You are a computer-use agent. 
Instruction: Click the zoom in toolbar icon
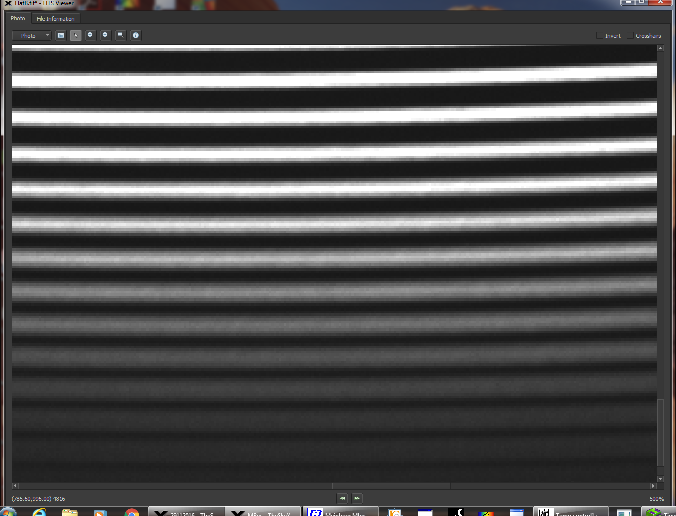(90, 35)
